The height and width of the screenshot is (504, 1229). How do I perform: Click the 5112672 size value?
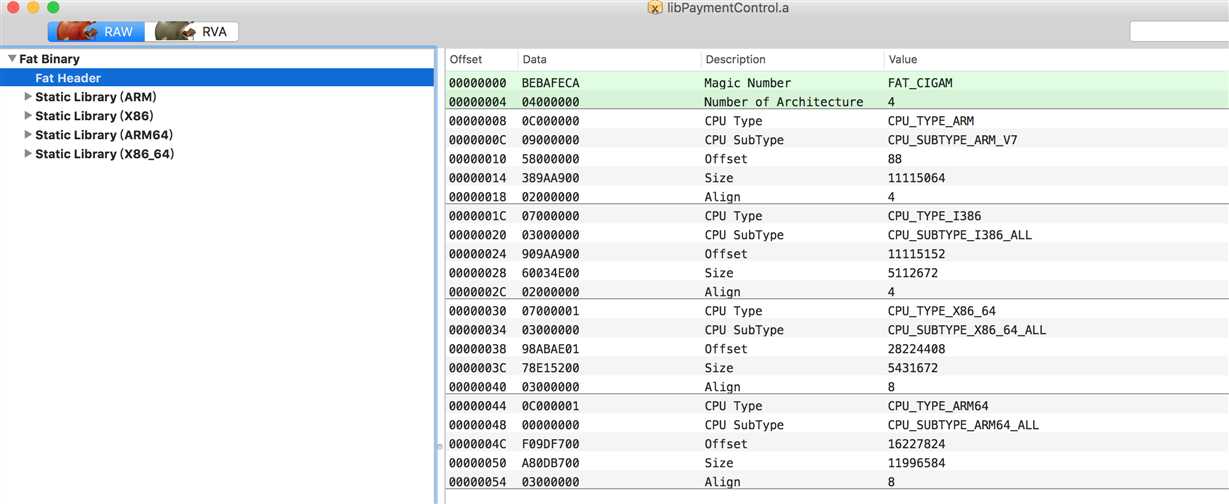click(912, 273)
